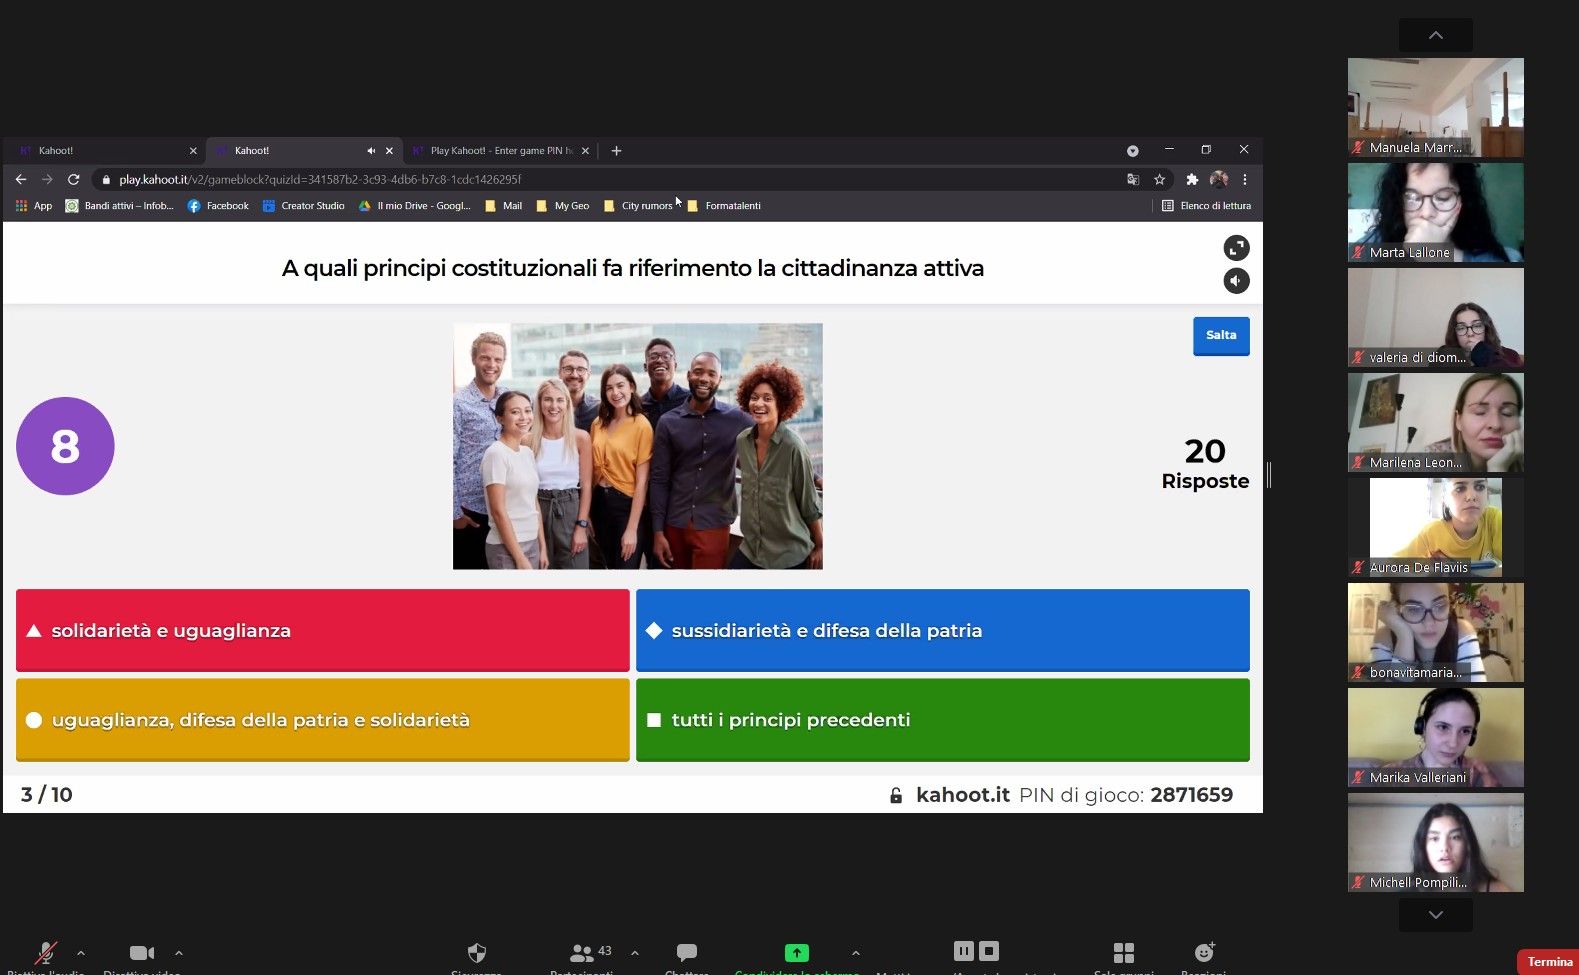Click the Kahoot fullscreen icon
The image size is (1579, 975).
pos(1236,248)
